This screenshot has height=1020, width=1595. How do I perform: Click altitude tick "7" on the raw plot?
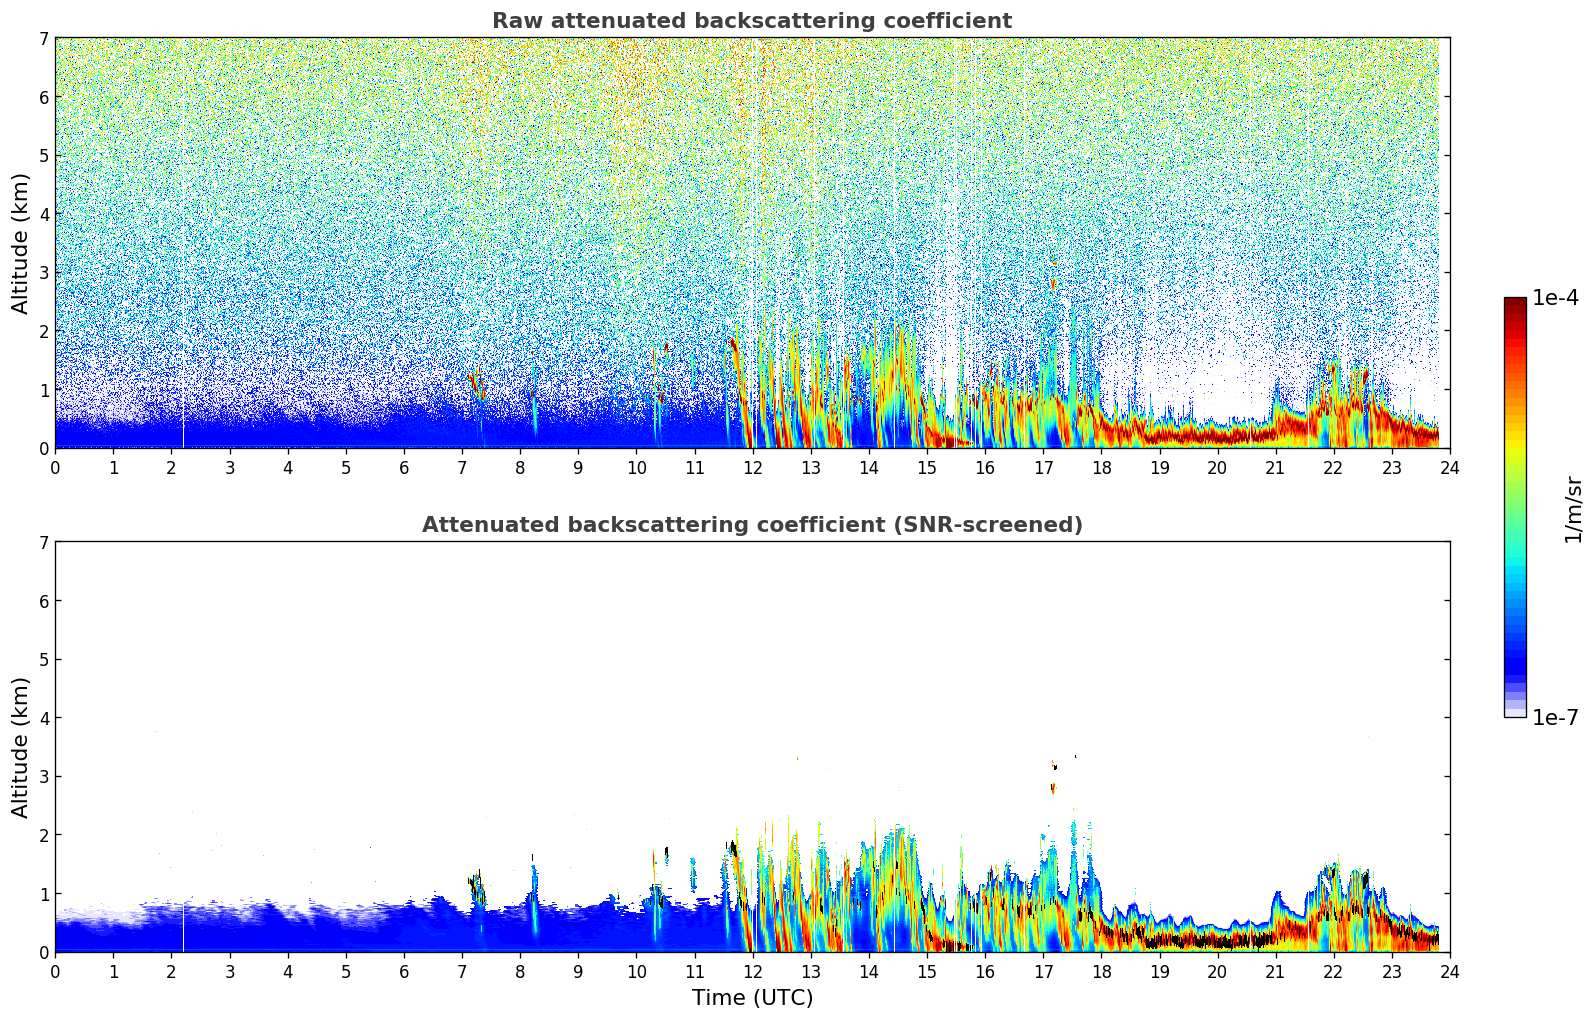pyautogui.click(x=44, y=39)
